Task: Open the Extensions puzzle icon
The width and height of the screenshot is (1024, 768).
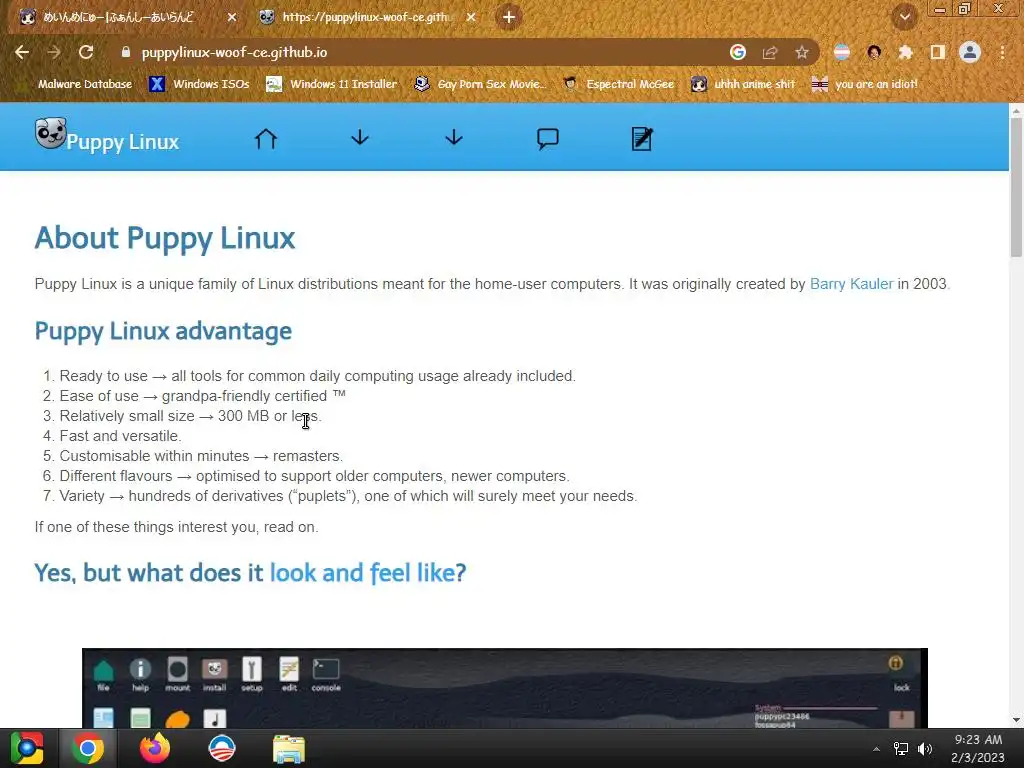Action: [905, 52]
